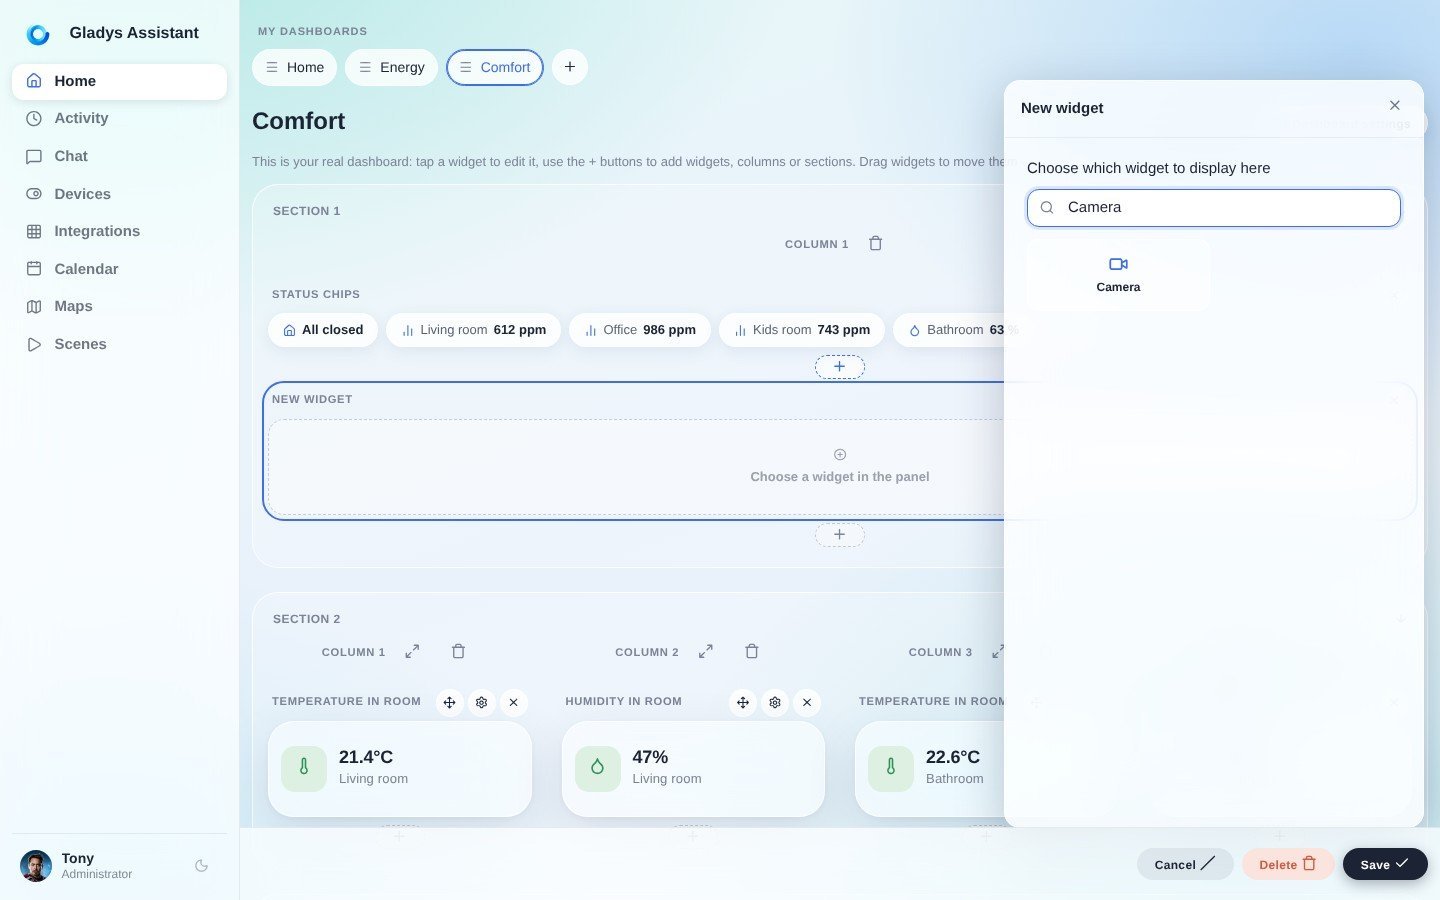Add widget below the New Widget block
Viewport: 1440px width, 900px height.
[x=840, y=535]
